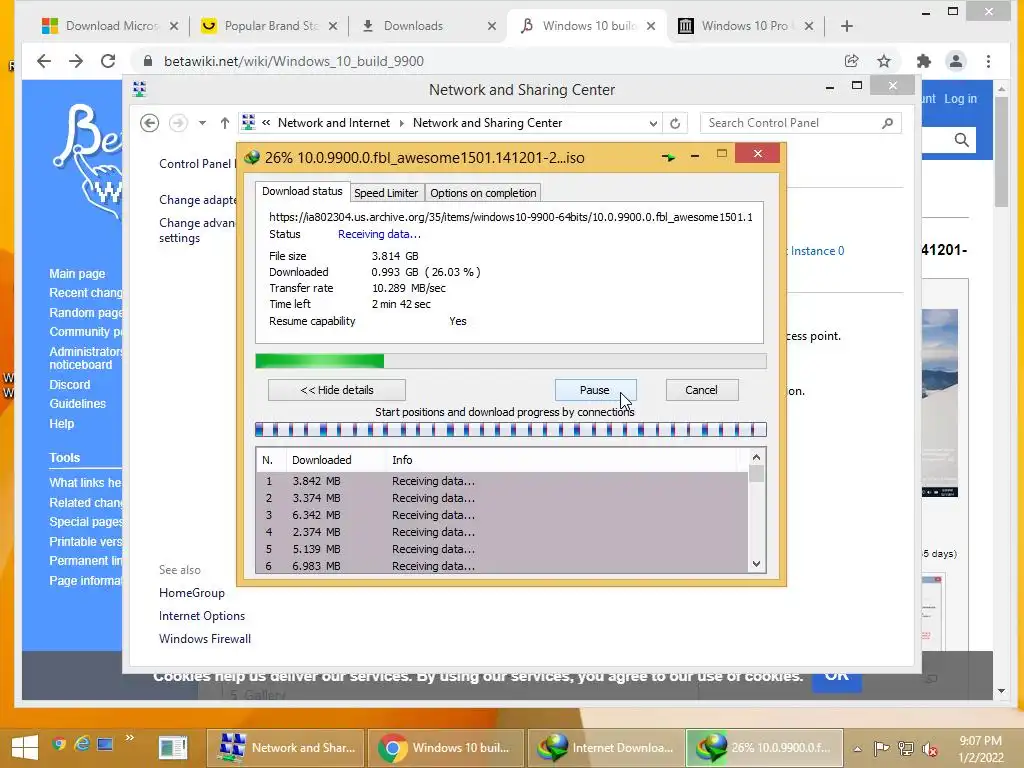
Task: Show hidden system tray icons
Action: tap(857, 748)
